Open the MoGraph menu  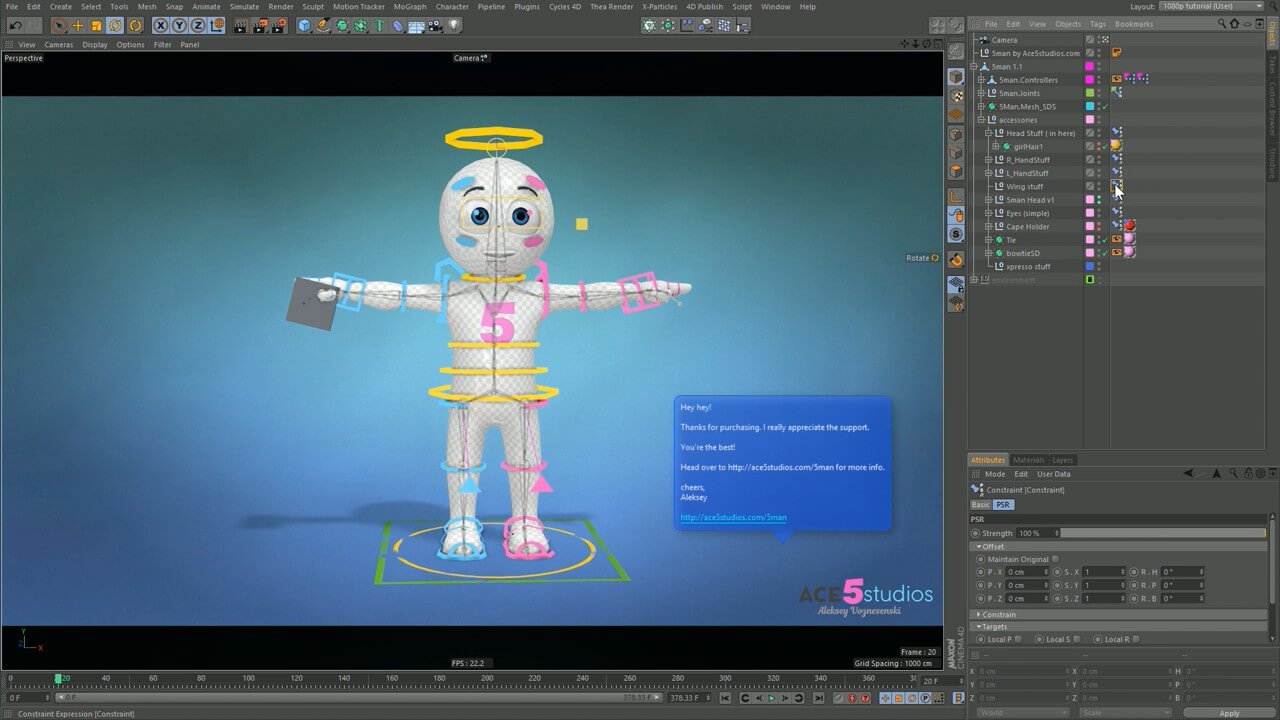(409, 6)
